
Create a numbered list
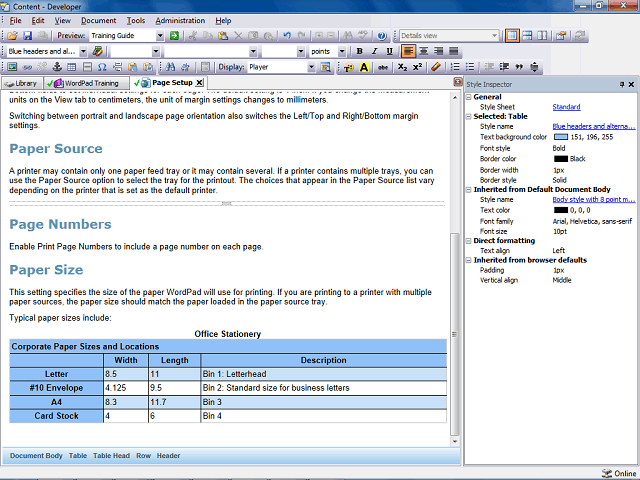pyautogui.click(x=455, y=67)
